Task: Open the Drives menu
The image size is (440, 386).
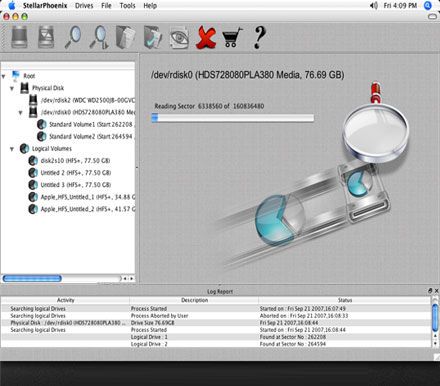Action: [x=84, y=6]
